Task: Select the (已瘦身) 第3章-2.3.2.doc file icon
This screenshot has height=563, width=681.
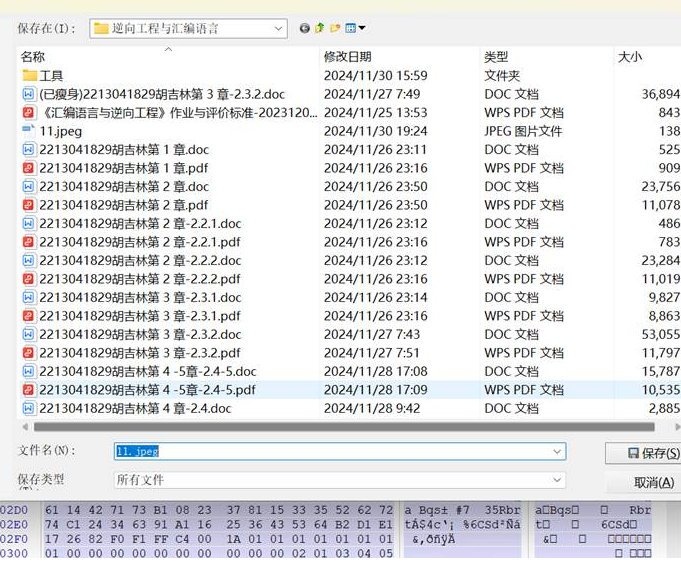Action: (x=28, y=94)
